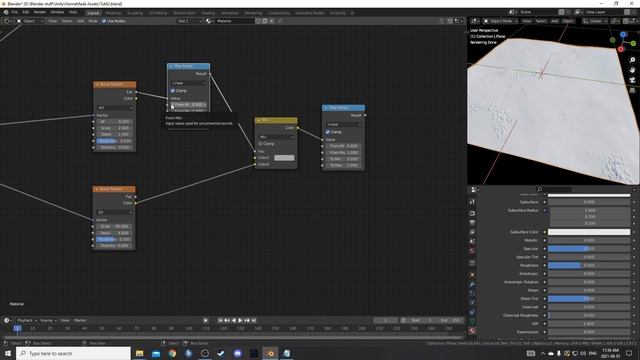Toggle Clamp checkbox in the Mix node
This screenshot has width=640, height=360.
[260, 144]
